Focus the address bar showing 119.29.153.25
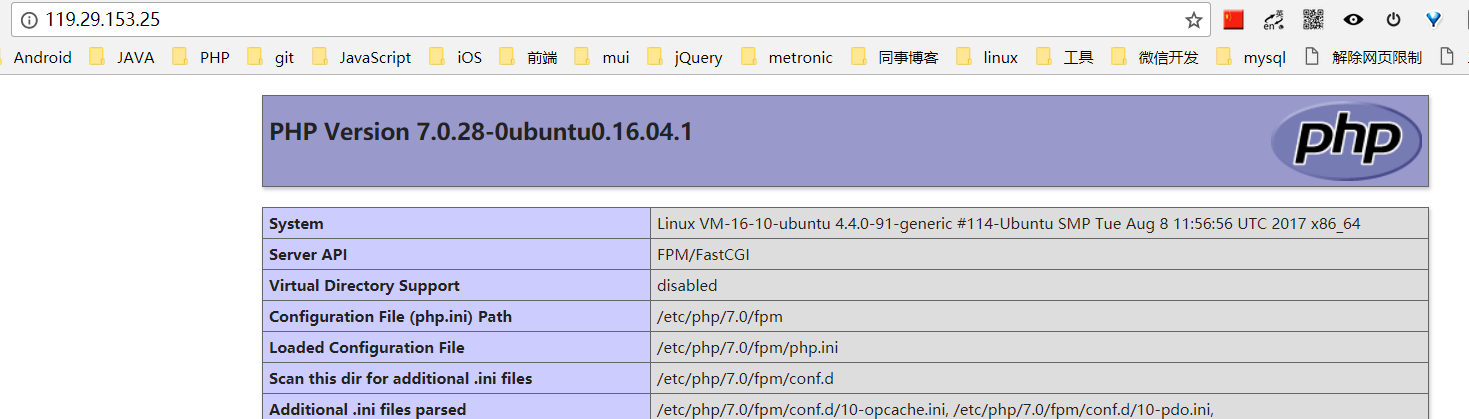 610,19
